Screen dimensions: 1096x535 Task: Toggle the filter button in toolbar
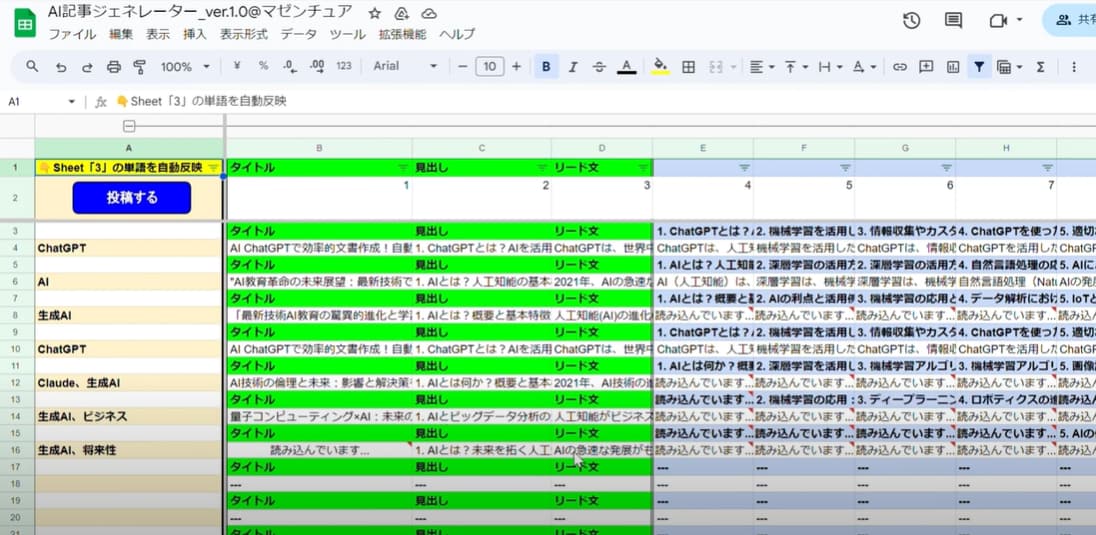979,66
